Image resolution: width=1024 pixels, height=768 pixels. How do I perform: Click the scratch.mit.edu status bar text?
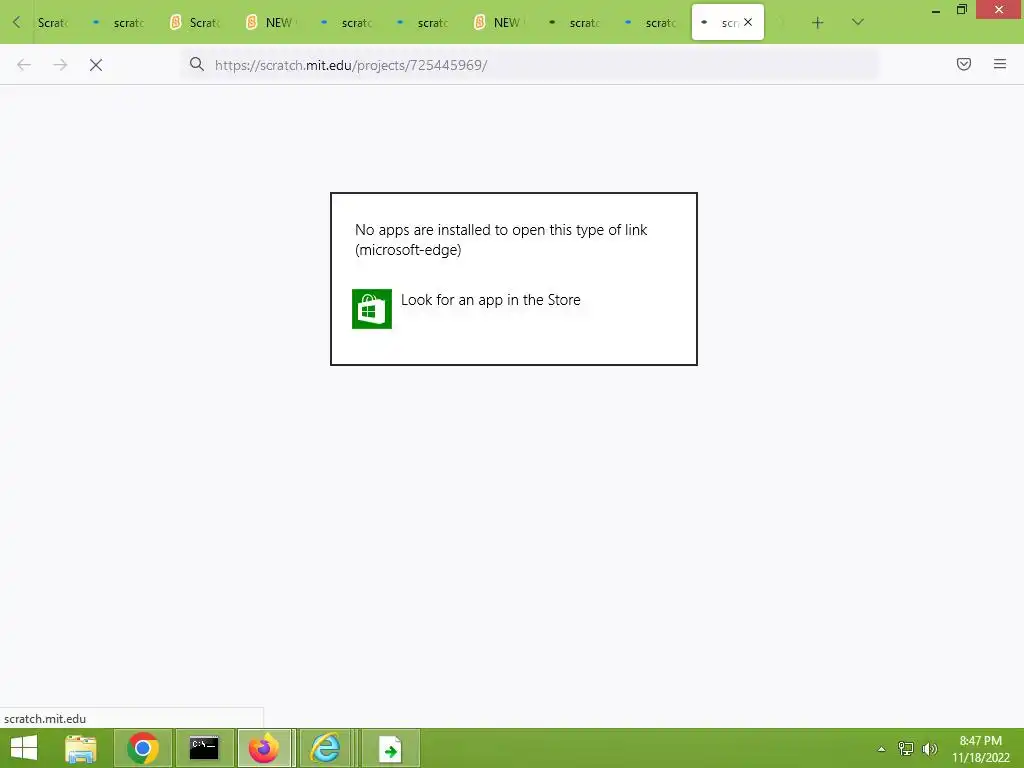(x=45, y=718)
